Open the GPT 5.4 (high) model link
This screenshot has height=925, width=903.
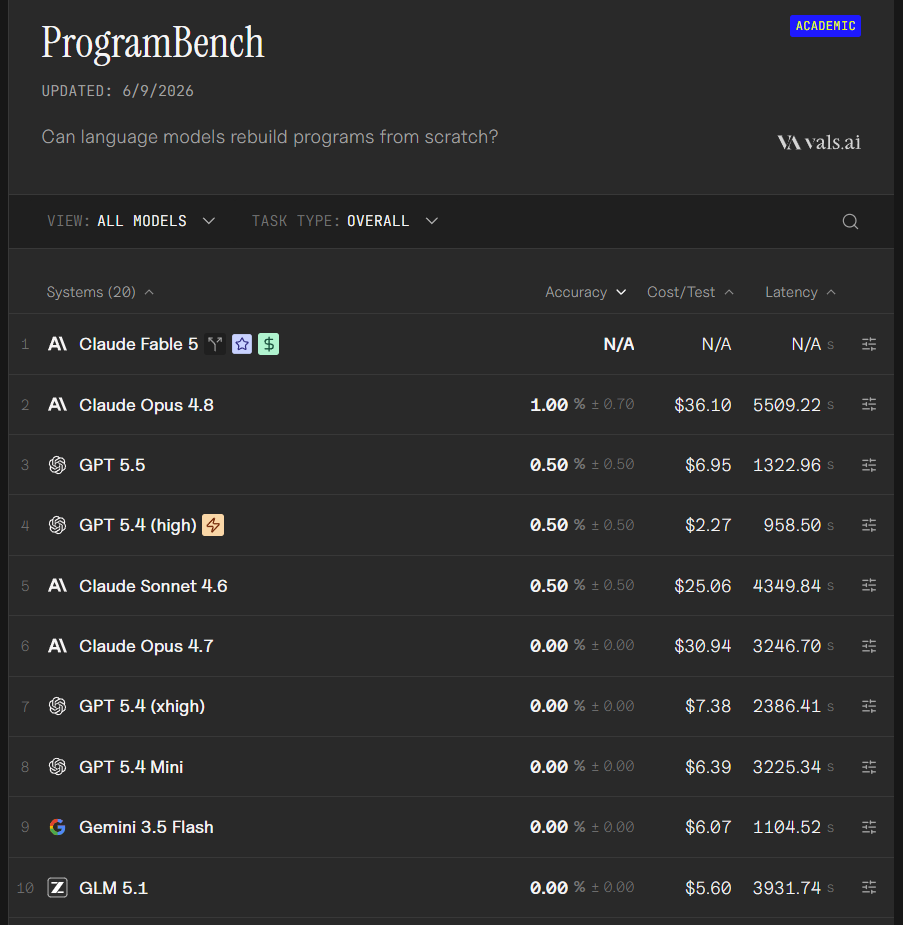click(x=138, y=525)
